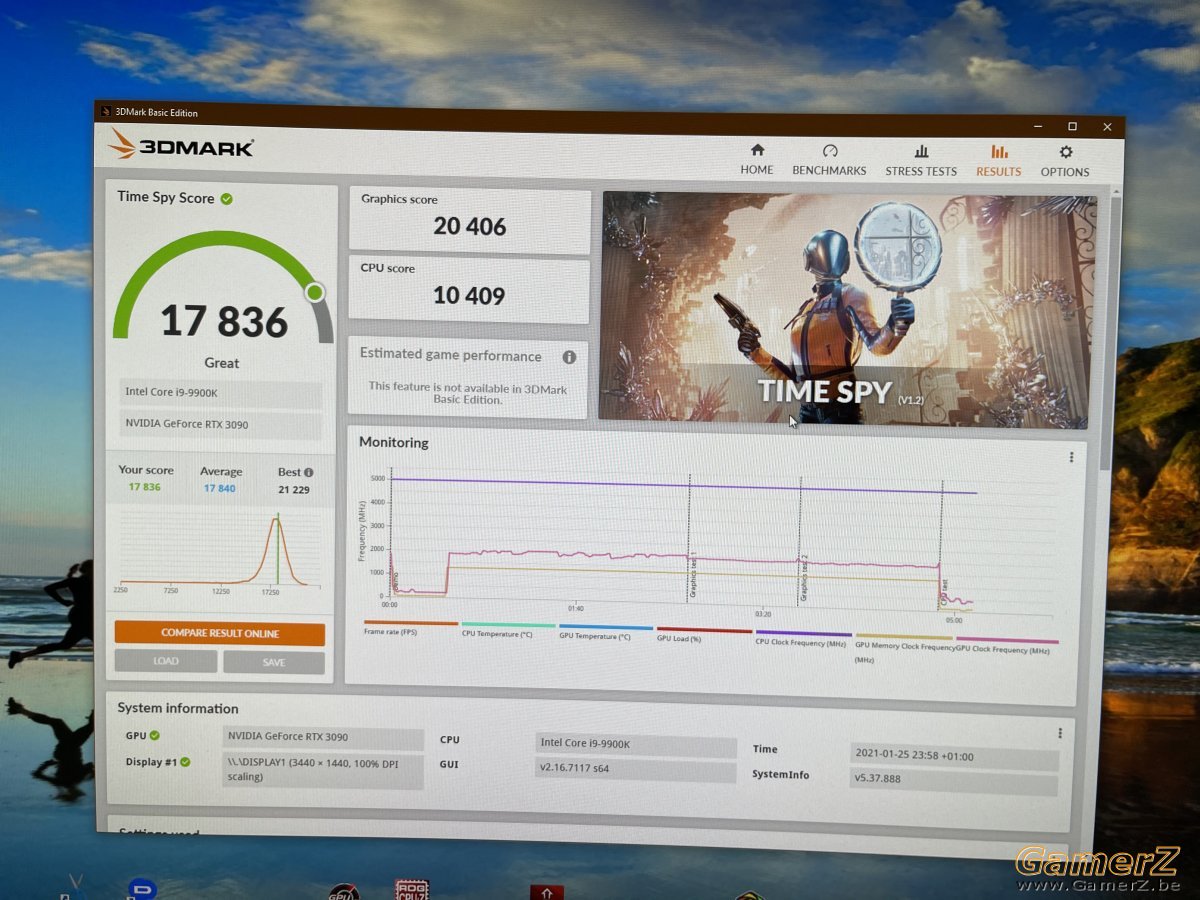Click the SystemInfo version v5.37.888
The width and height of the screenshot is (1200, 900).
[953, 782]
